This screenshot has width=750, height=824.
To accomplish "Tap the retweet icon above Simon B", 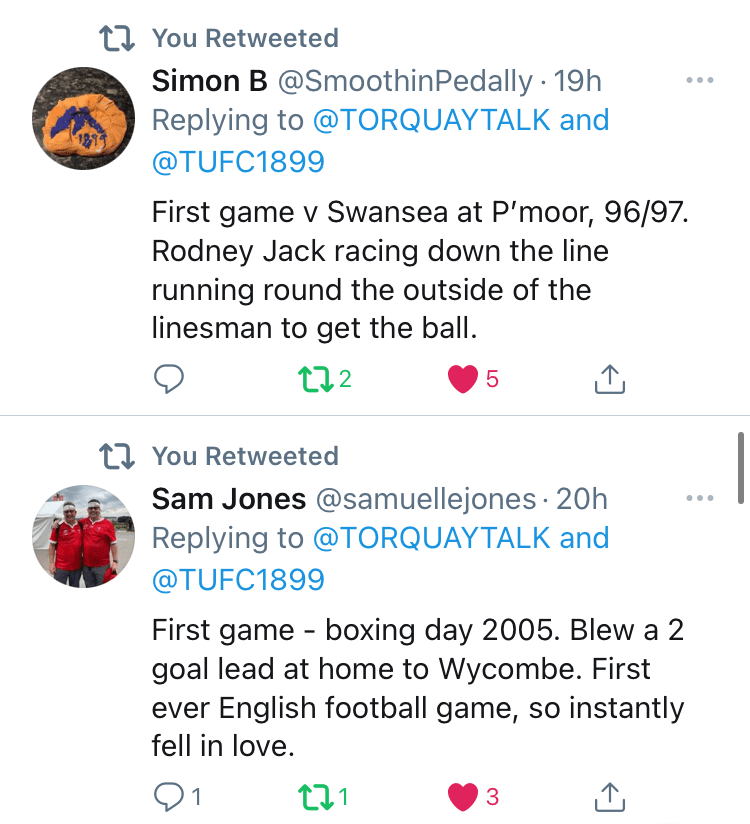I will pos(117,38).
